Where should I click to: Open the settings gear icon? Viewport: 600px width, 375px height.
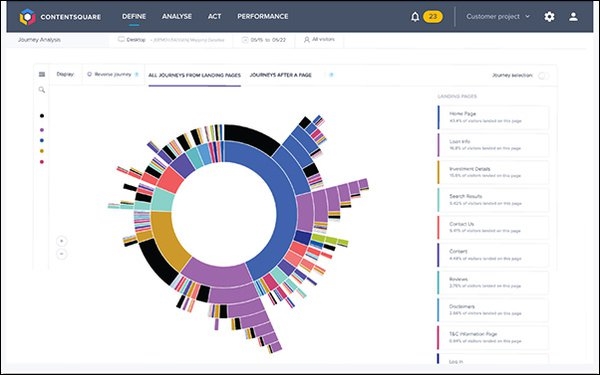click(x=549, y=16)
